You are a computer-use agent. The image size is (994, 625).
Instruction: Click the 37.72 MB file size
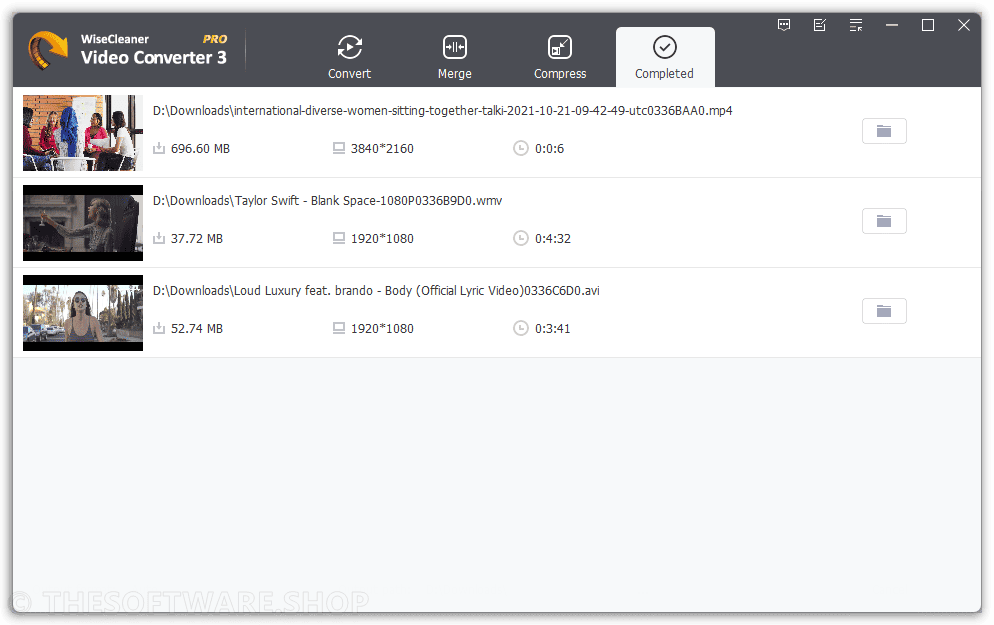click(x=197, y=239)
